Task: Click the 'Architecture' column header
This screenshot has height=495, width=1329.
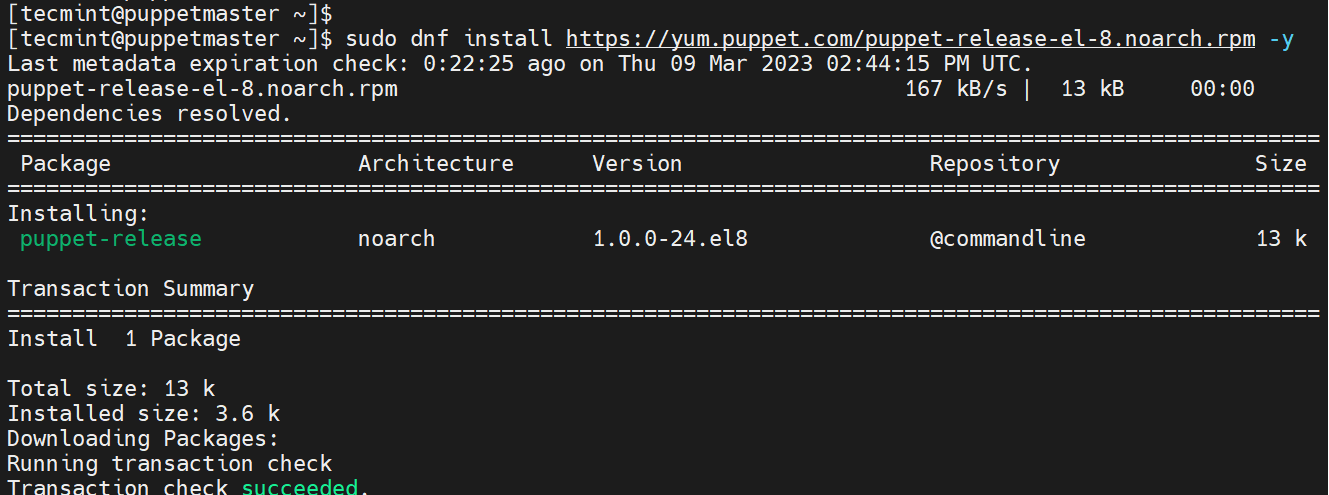Action: (436, 164)
